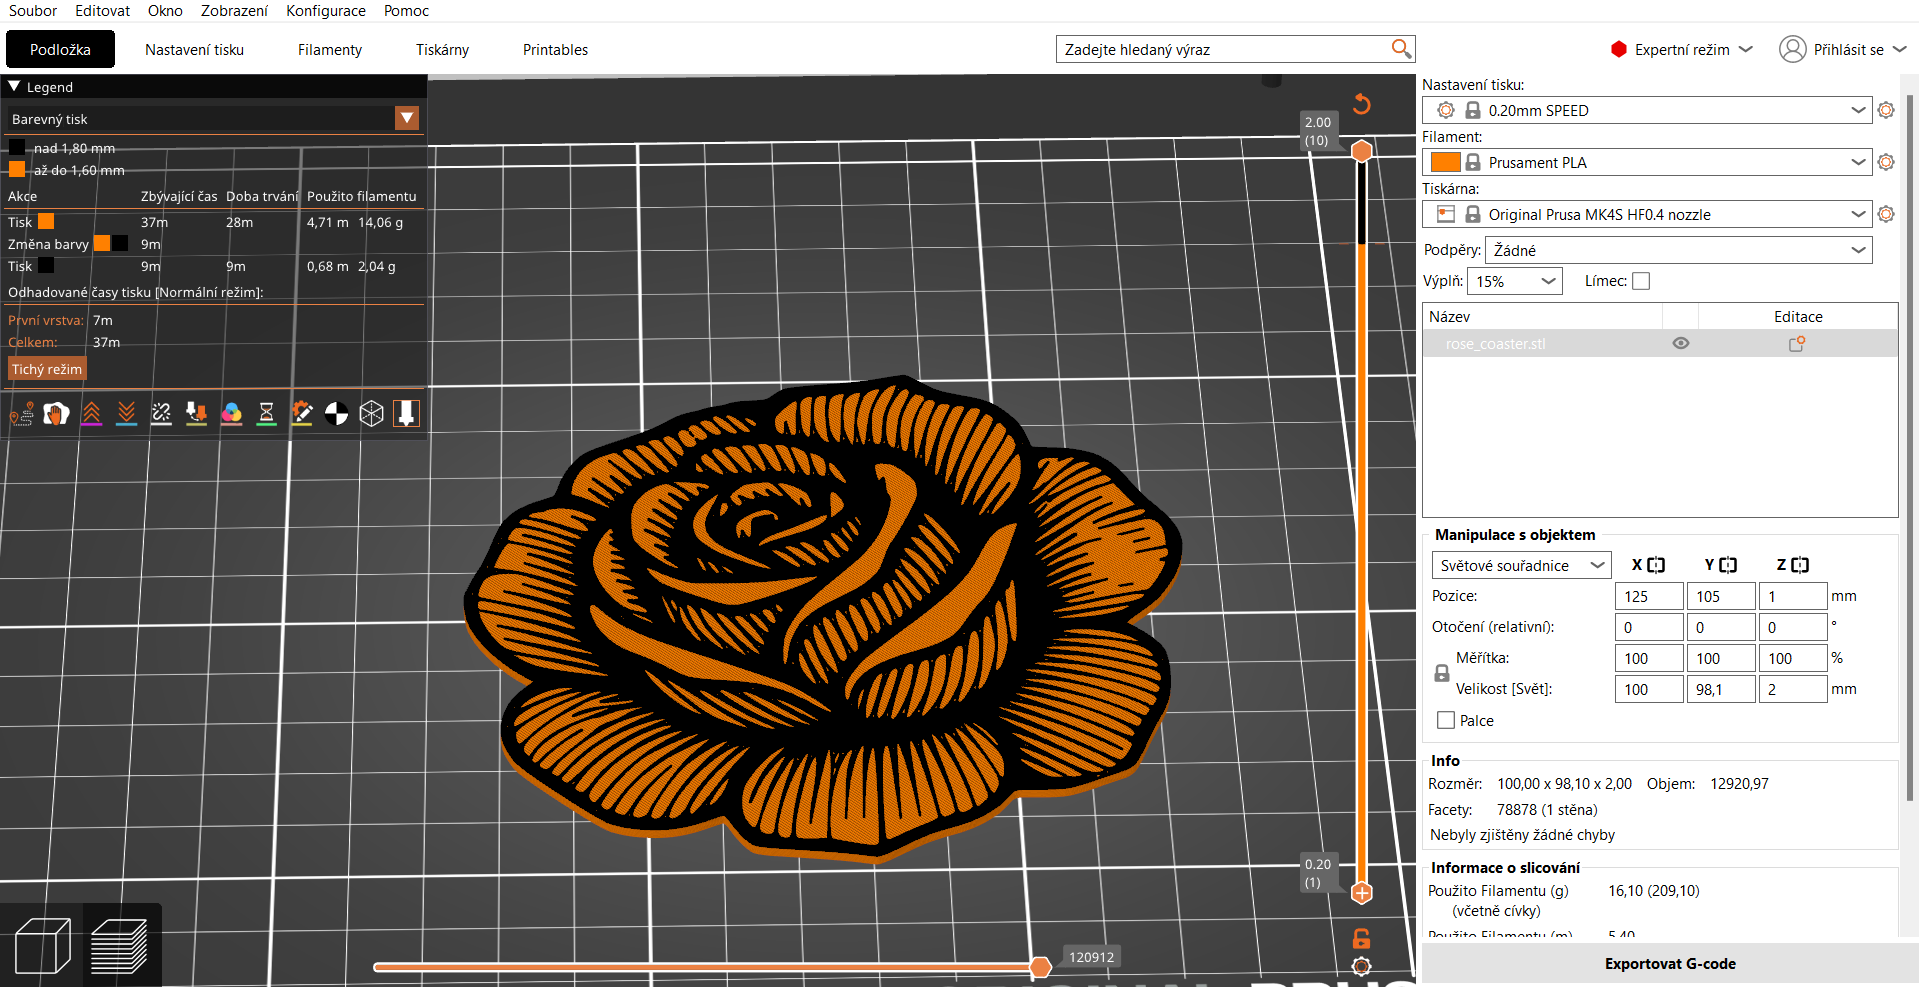Viewport: 1919px width, 987px height.
Task: Toggle Tichý režim stealth mode
Action: (x=47, y=369)
